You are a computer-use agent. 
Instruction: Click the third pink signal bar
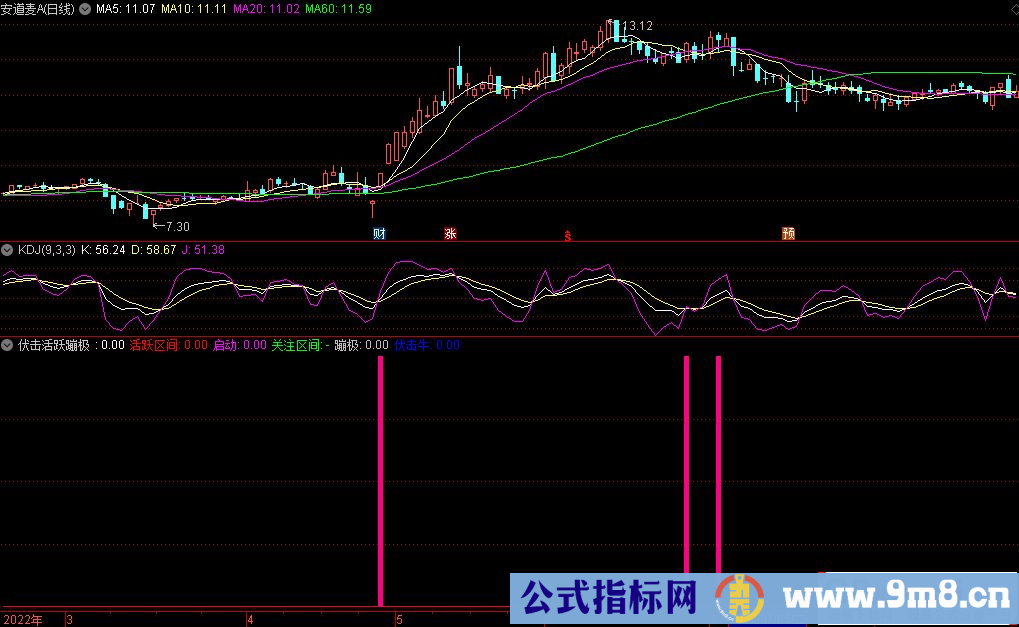pyautogui.click(x=718, y=465)
